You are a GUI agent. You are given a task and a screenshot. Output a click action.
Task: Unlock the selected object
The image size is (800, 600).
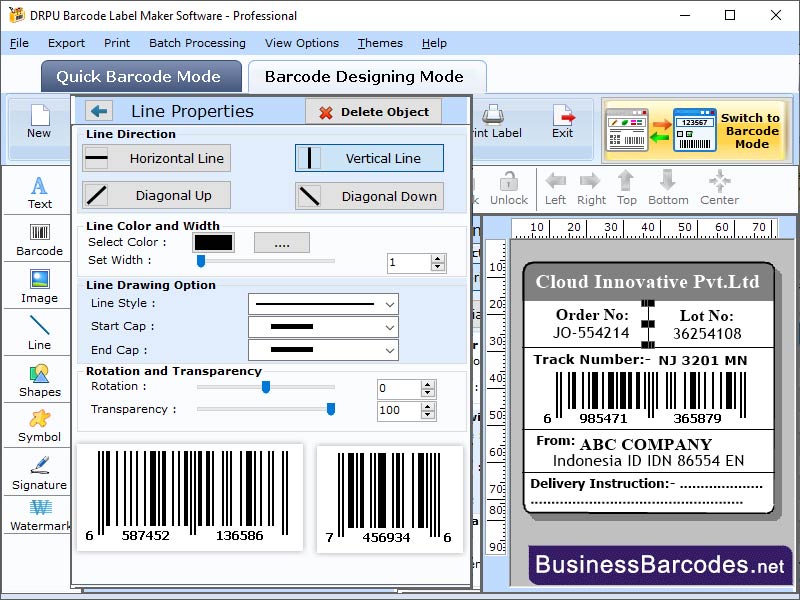coord(509,188)
